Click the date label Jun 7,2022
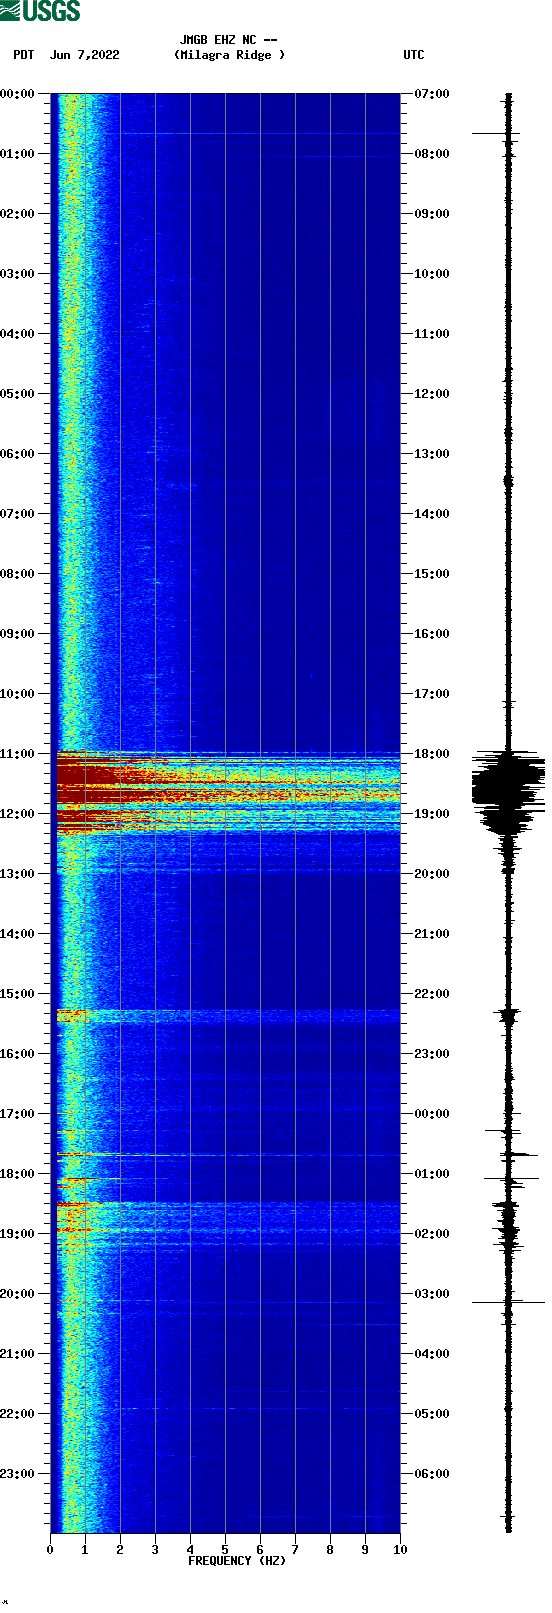552x1613 pixels. (84, 55)
